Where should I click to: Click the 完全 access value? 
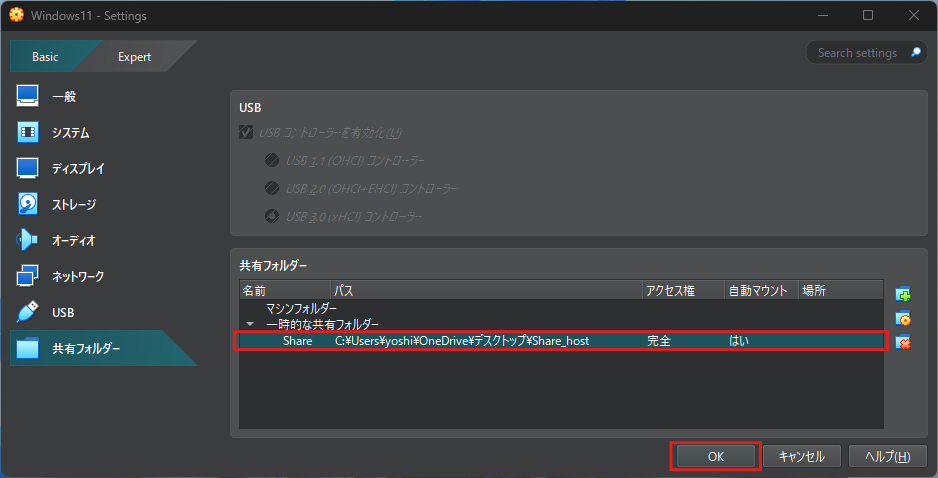point(659,341)
